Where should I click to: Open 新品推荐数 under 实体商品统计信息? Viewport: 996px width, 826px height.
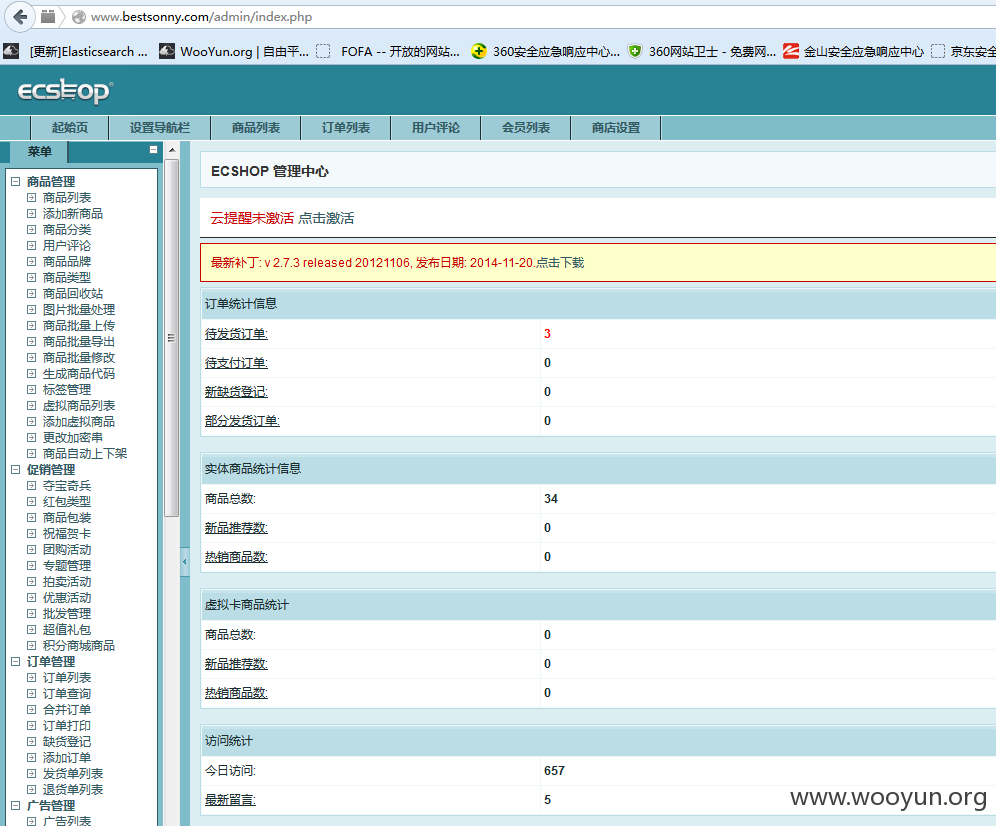click(236, 528)
